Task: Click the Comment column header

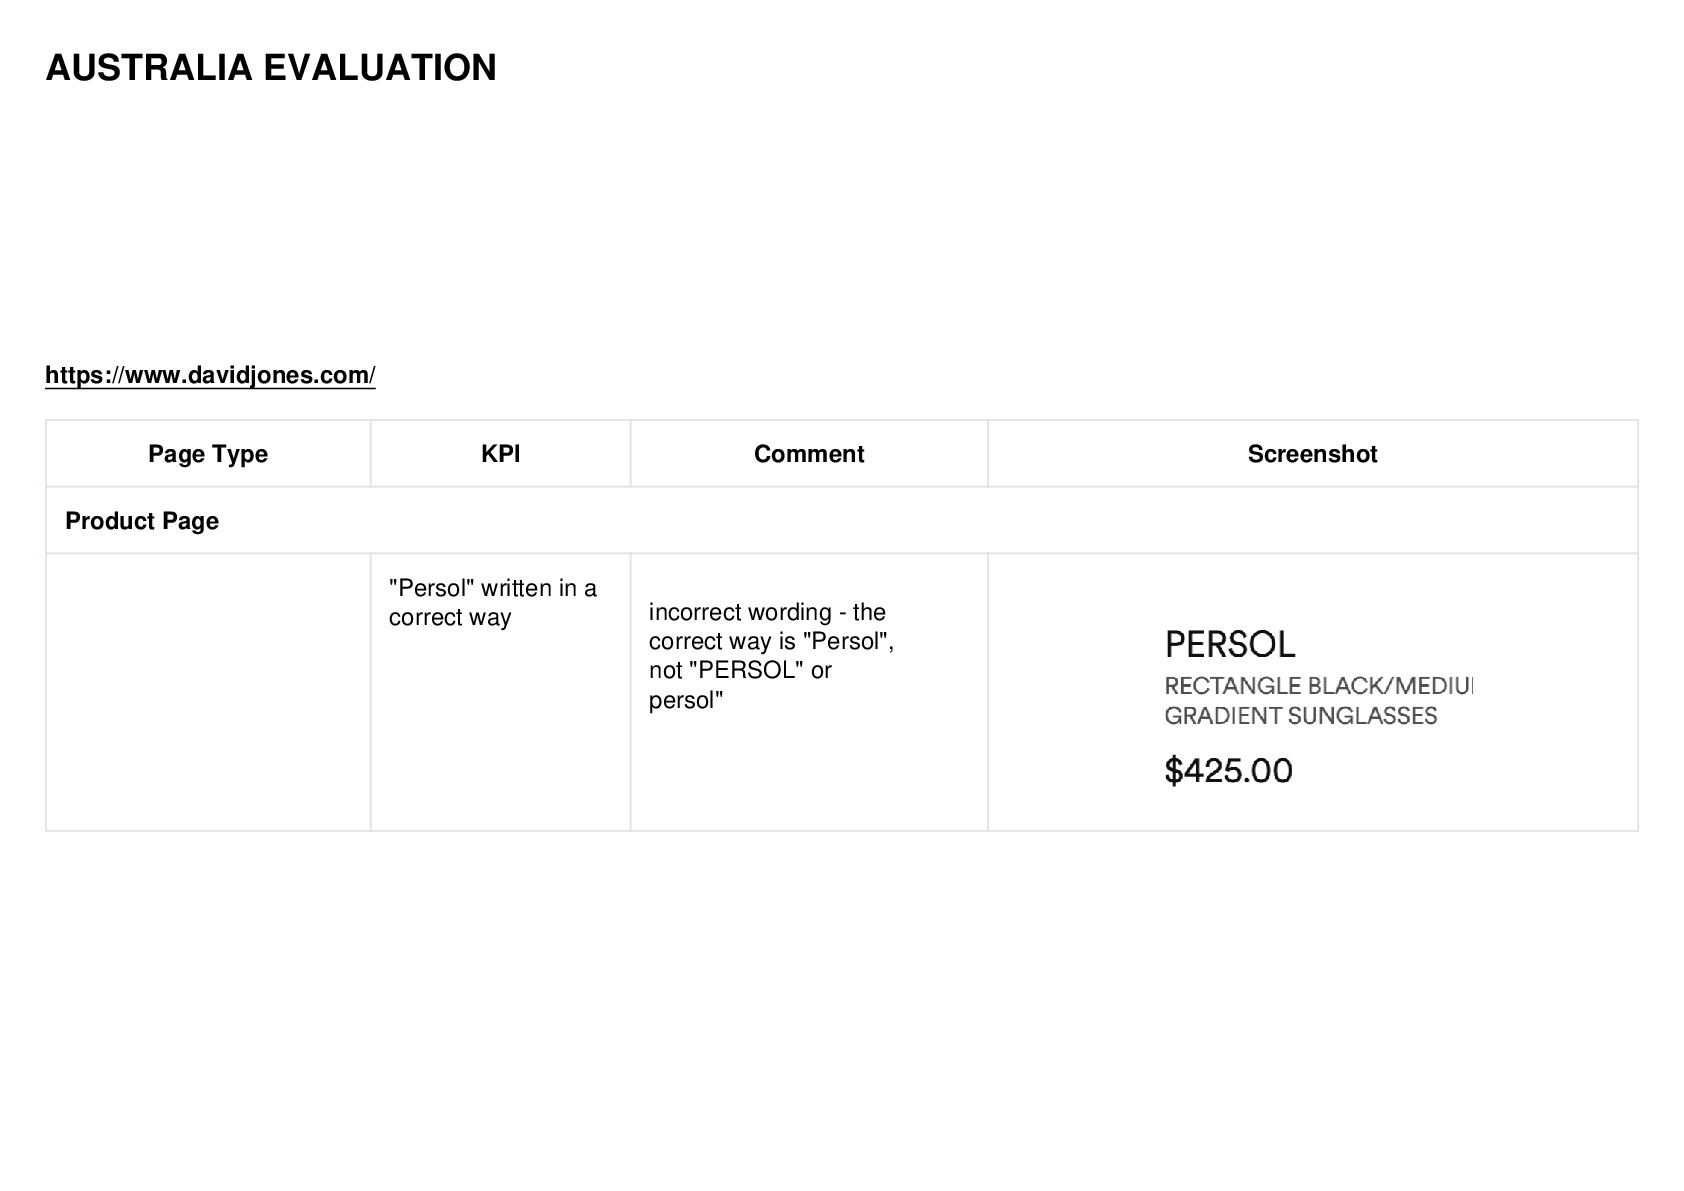Action: point(809,454)
